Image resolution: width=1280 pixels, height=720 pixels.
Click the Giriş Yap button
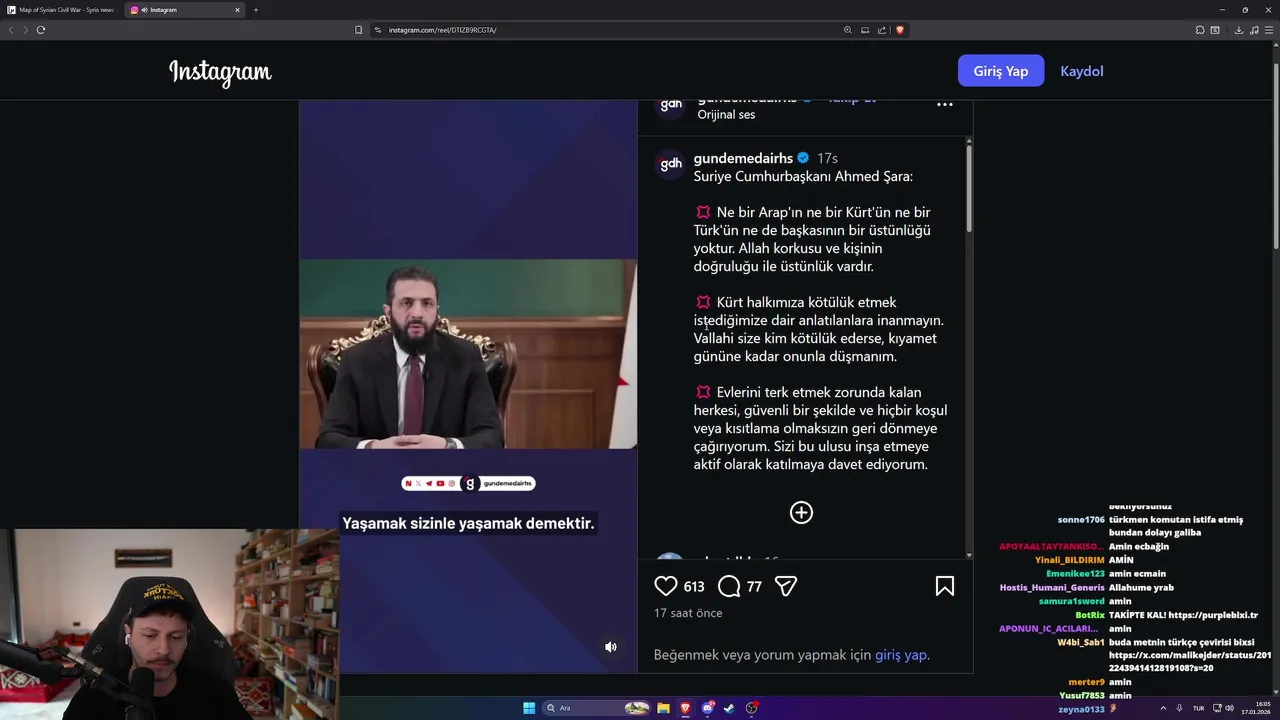click(x=1001, y=71)
